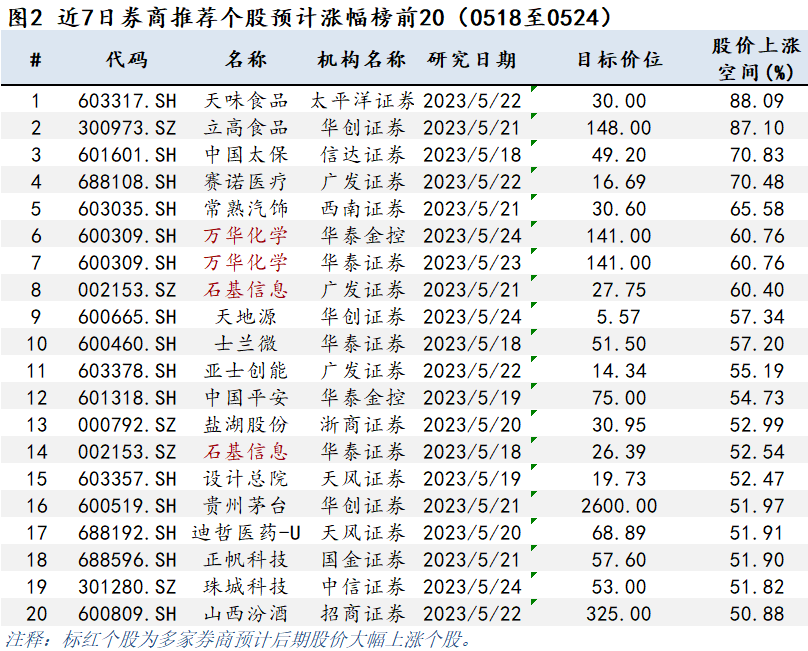Screen dimensions: 808x651
Task: Select date 2023/5/23 in row 7
Action: pyautogui.click(x=472, y=263)
